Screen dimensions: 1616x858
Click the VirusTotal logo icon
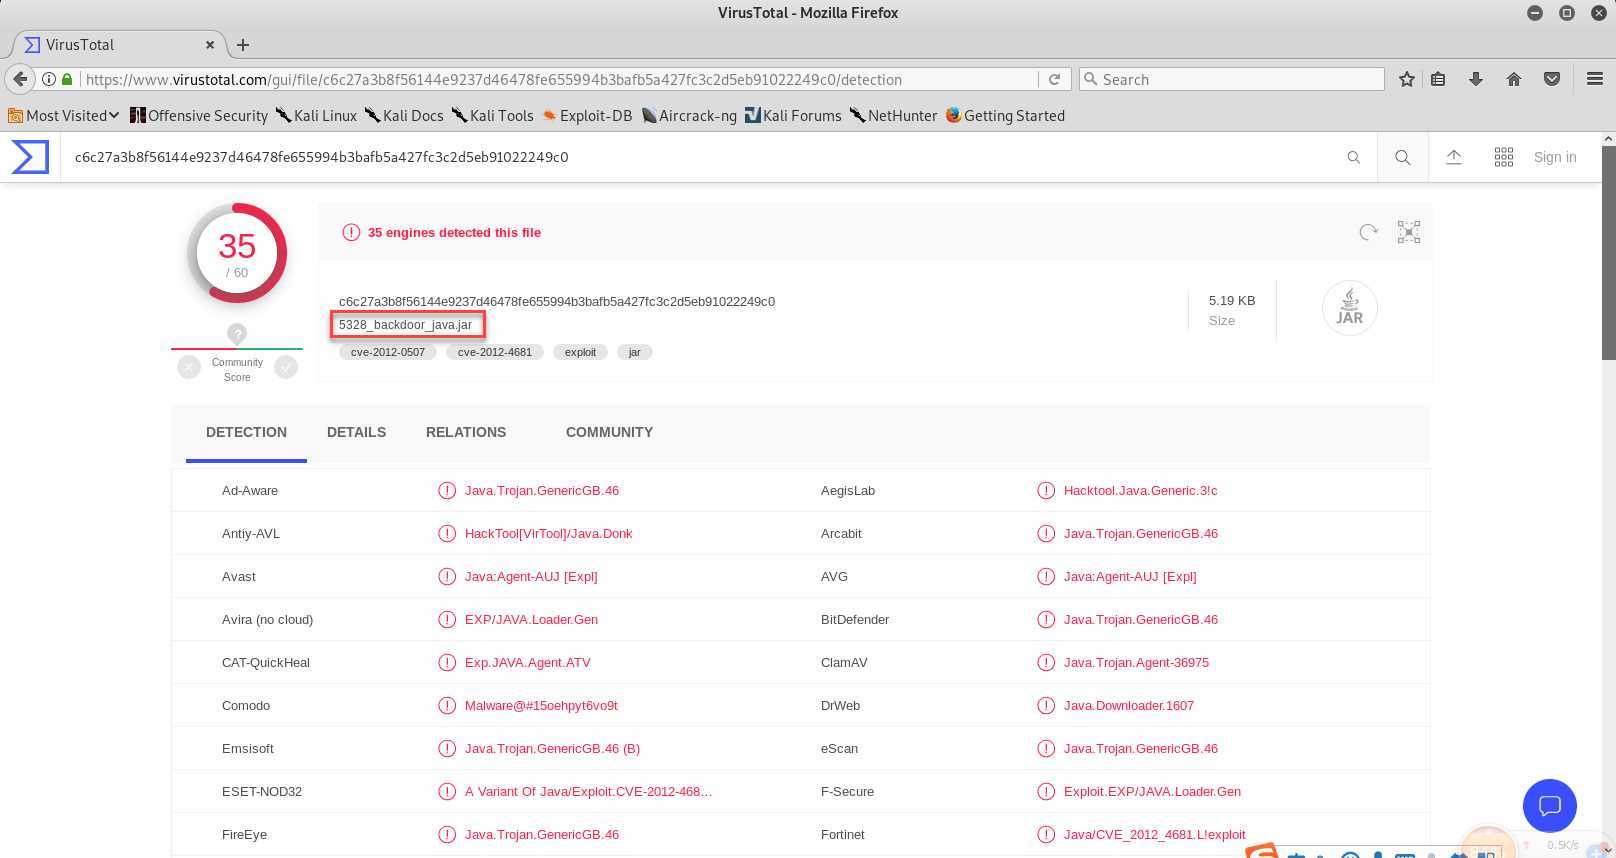click(x=30, y=157)
